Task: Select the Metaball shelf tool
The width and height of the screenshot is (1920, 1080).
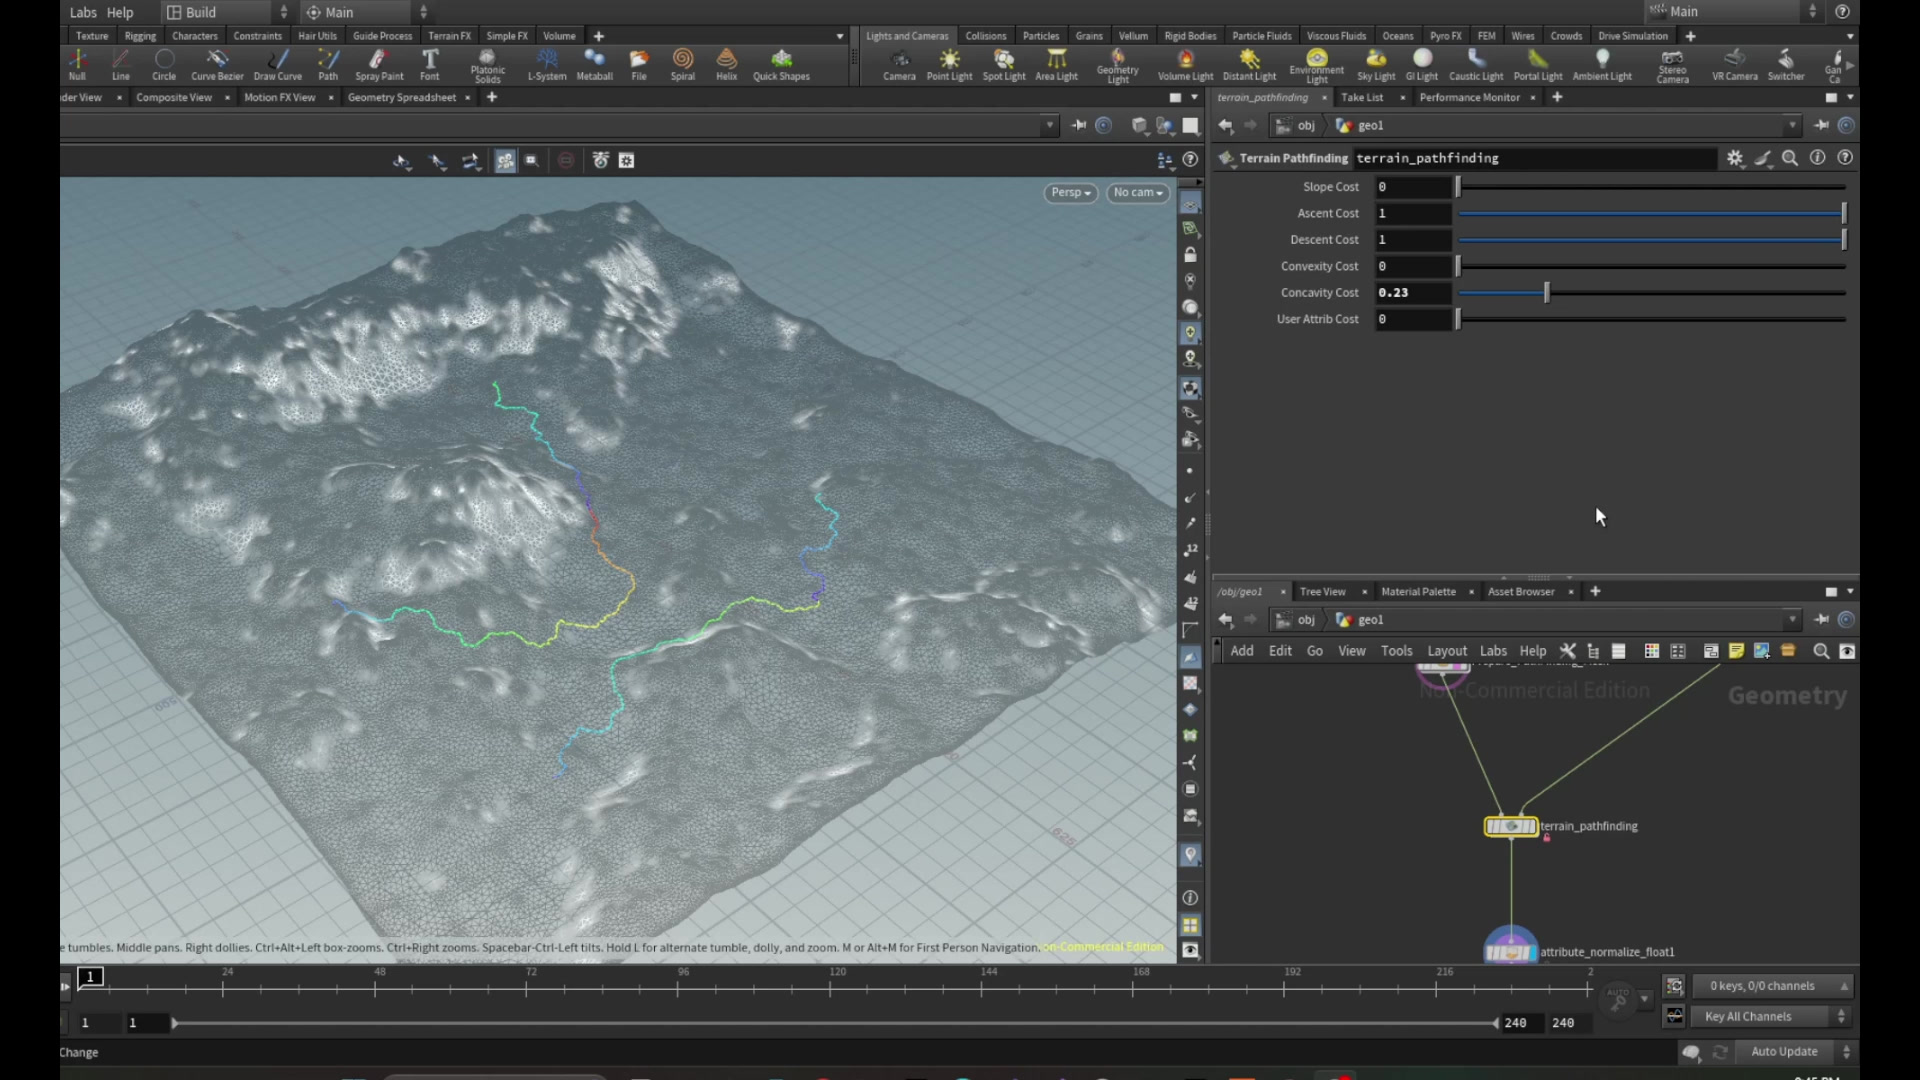Action: click(594, 65)
